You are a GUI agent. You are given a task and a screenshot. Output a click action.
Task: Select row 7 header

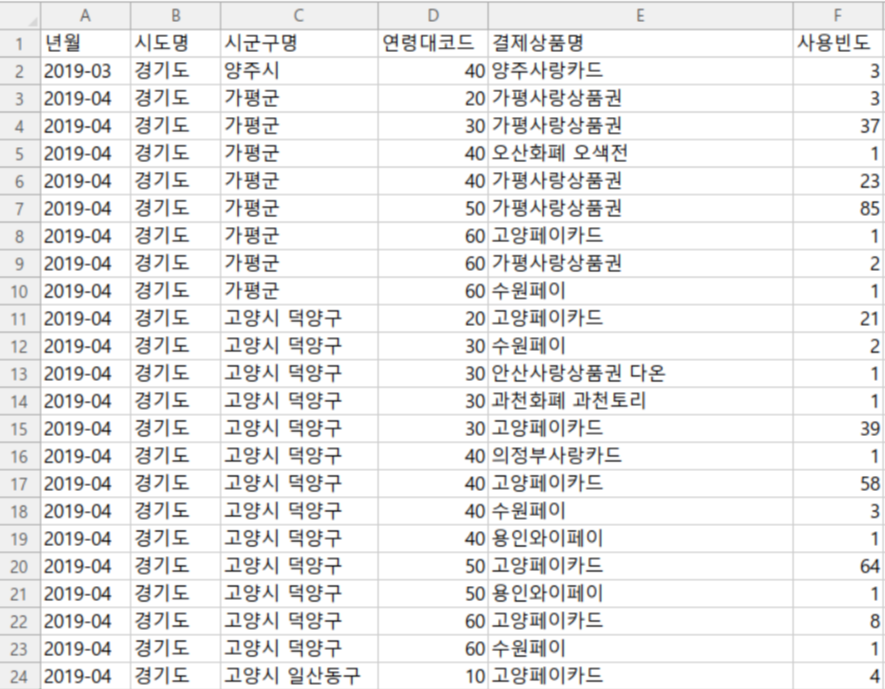tap(20, 209)
